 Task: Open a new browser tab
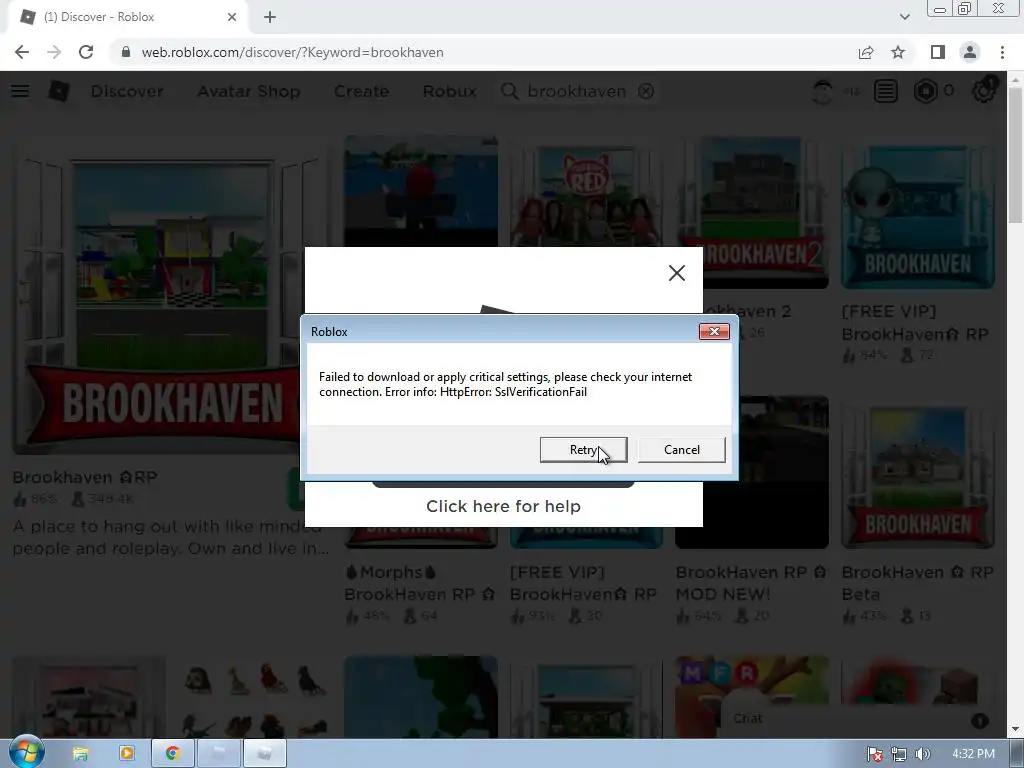pos(270,17)
